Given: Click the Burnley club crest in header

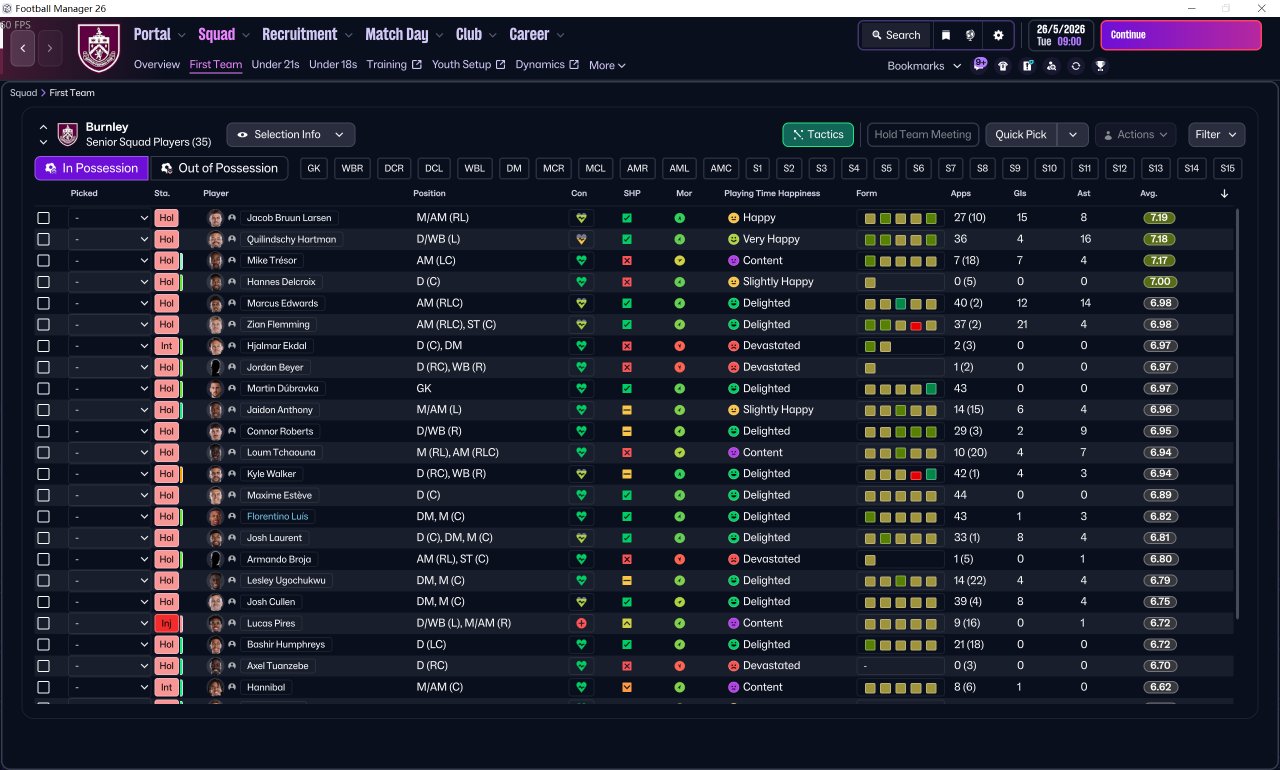Looking at the screenshot, I should click(x=98, y=47).
